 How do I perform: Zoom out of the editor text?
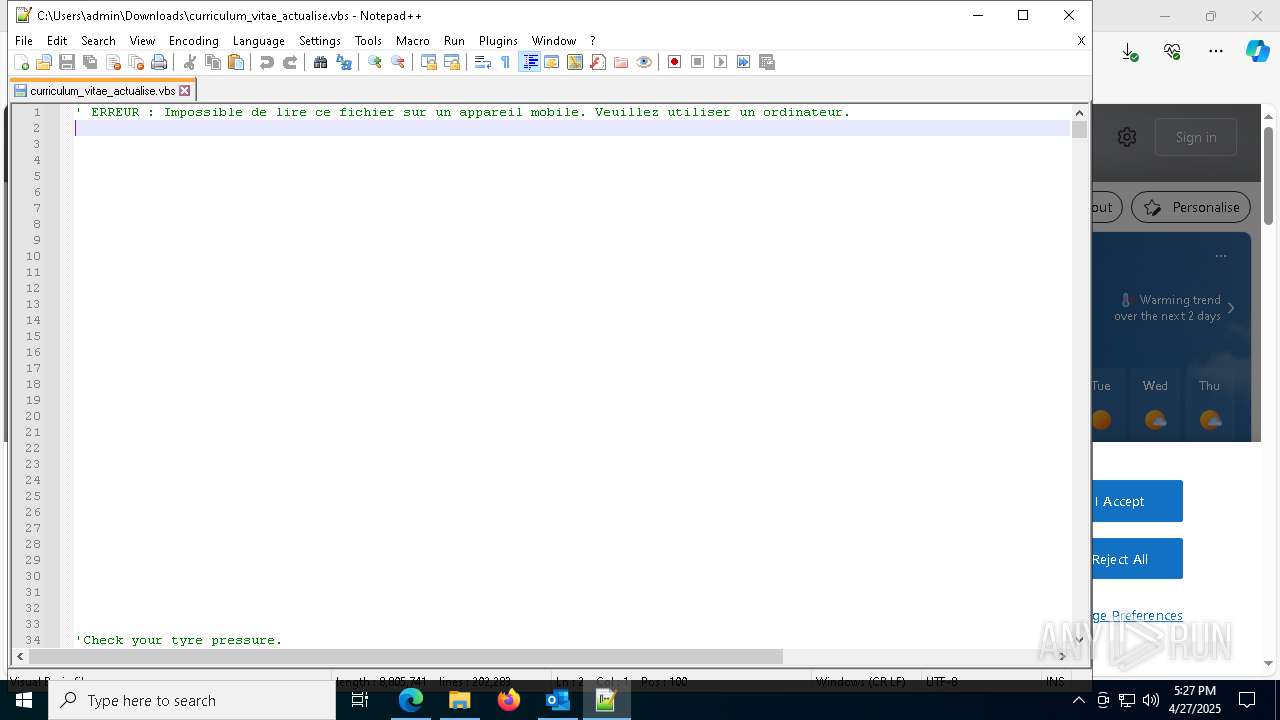398,62
